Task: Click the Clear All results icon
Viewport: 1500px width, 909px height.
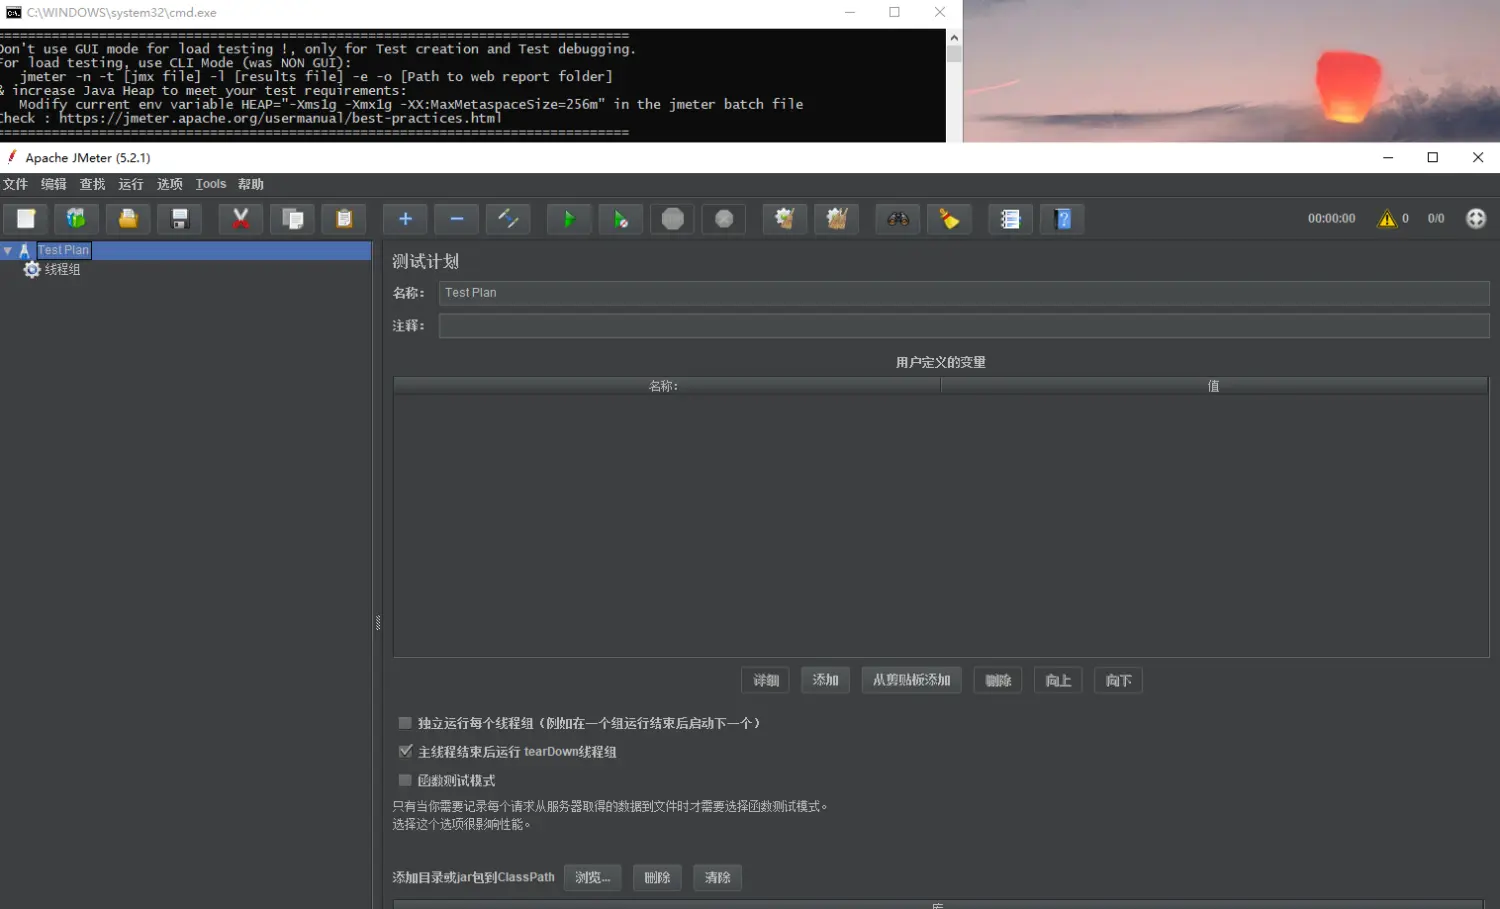Action: 836,219
